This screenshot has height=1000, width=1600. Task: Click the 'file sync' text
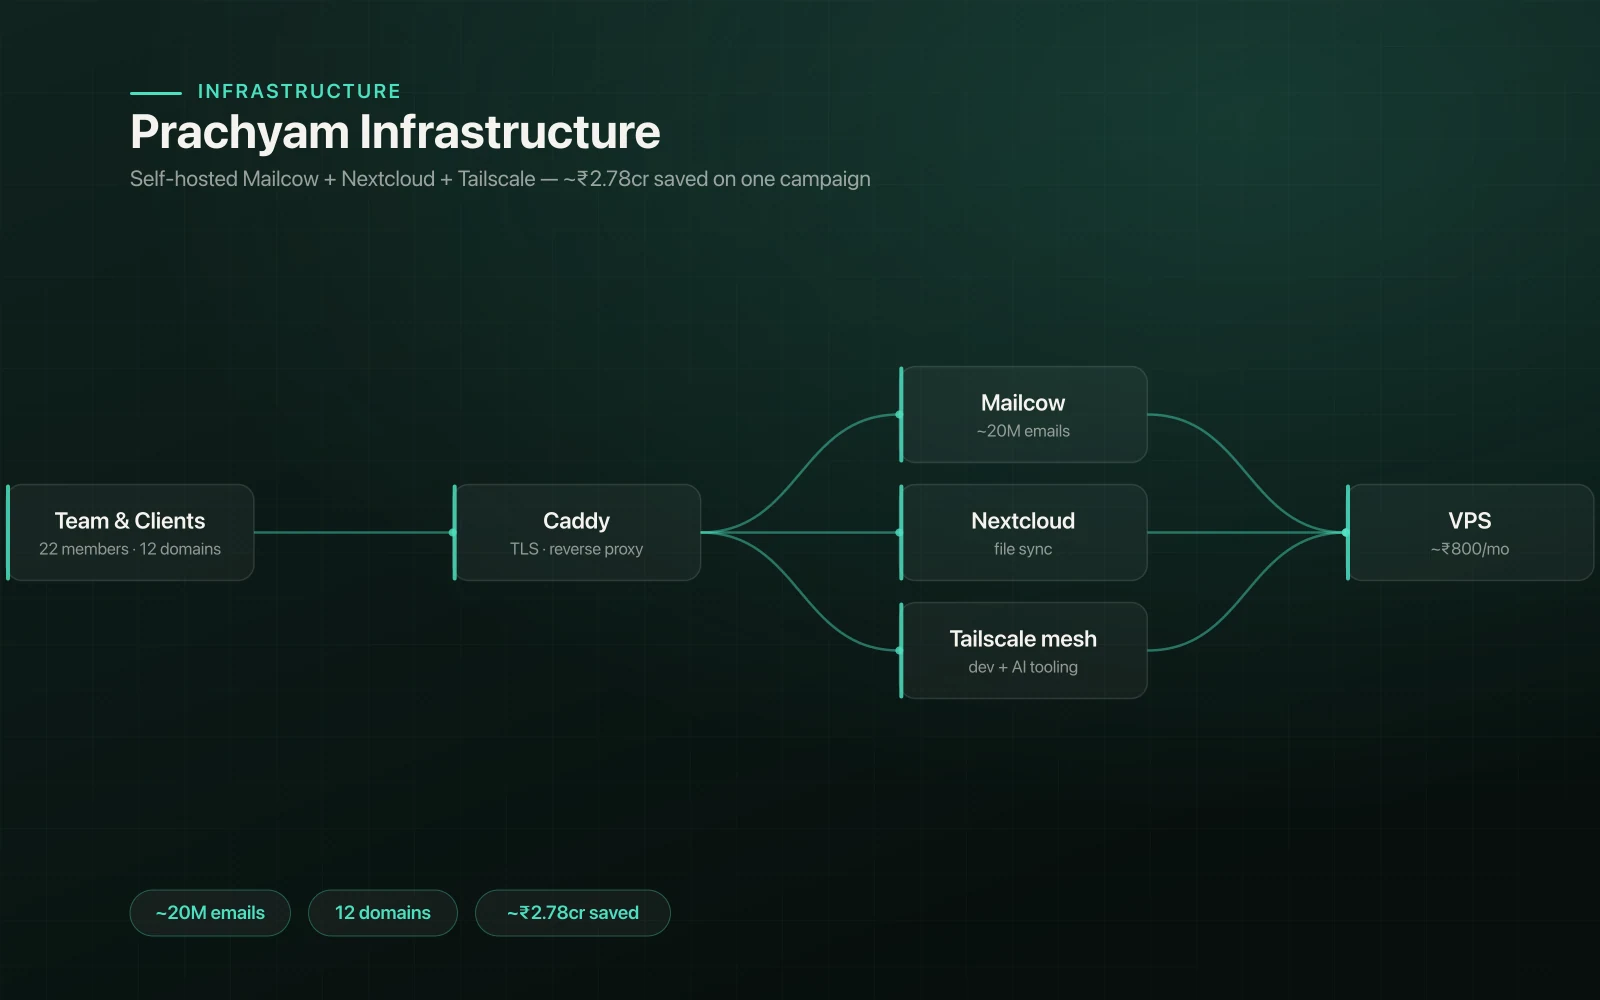1023,549
